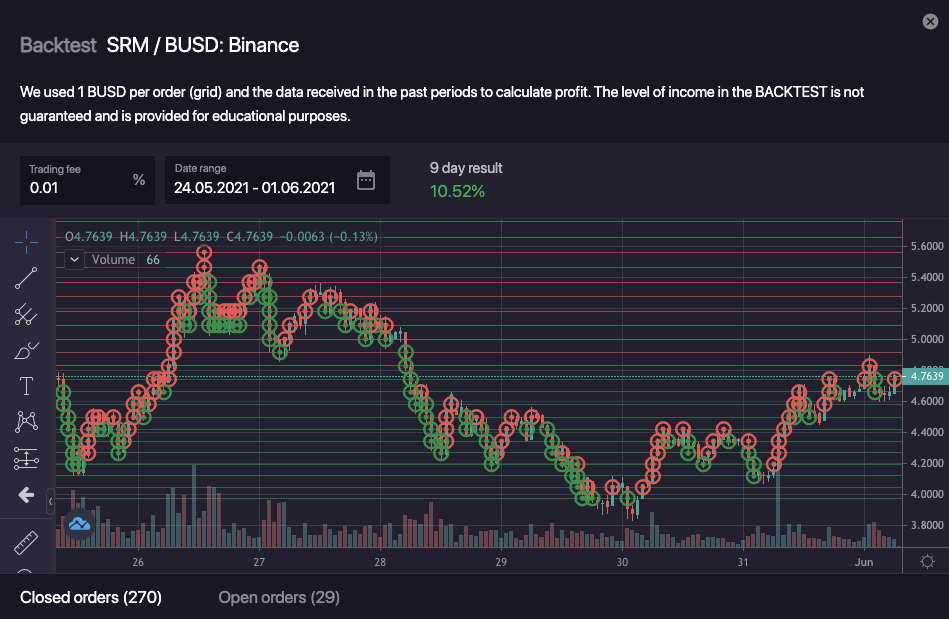Click the date range field 24.05.2021 - 01.06.2021
Image resolution: width=949 pixels, height=619 pixels.
click(x=254, y=187)
